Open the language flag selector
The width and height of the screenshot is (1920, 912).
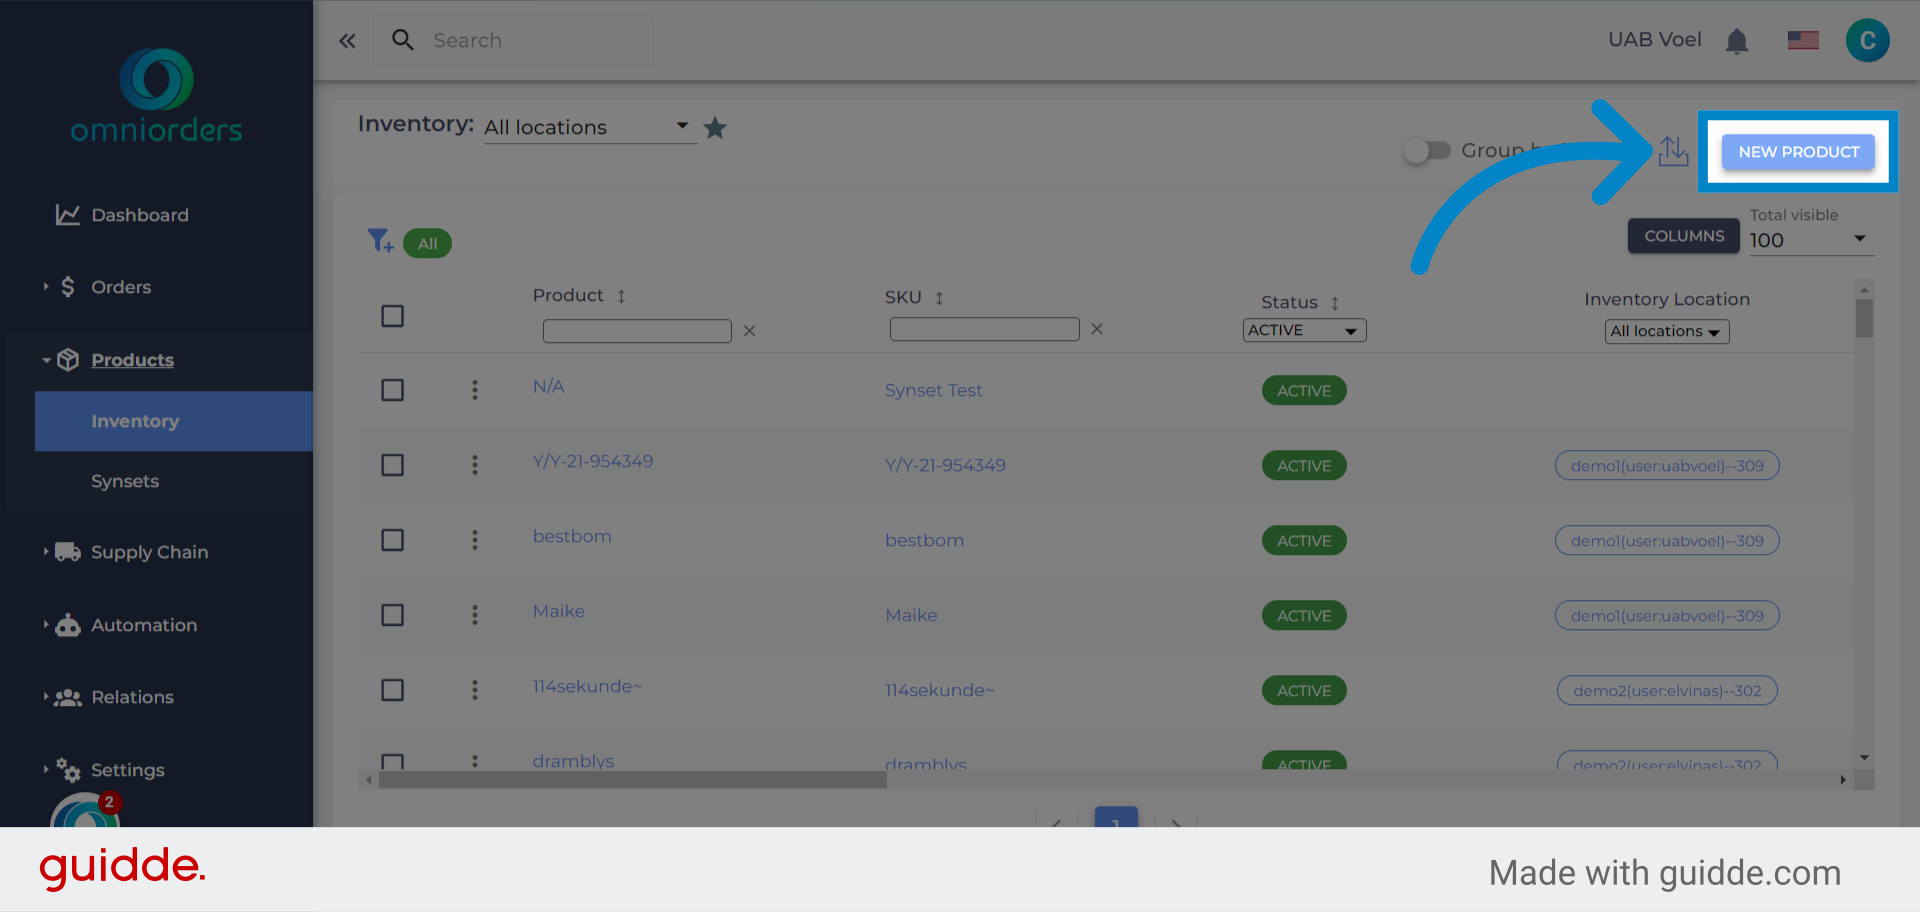point(1803,40)
